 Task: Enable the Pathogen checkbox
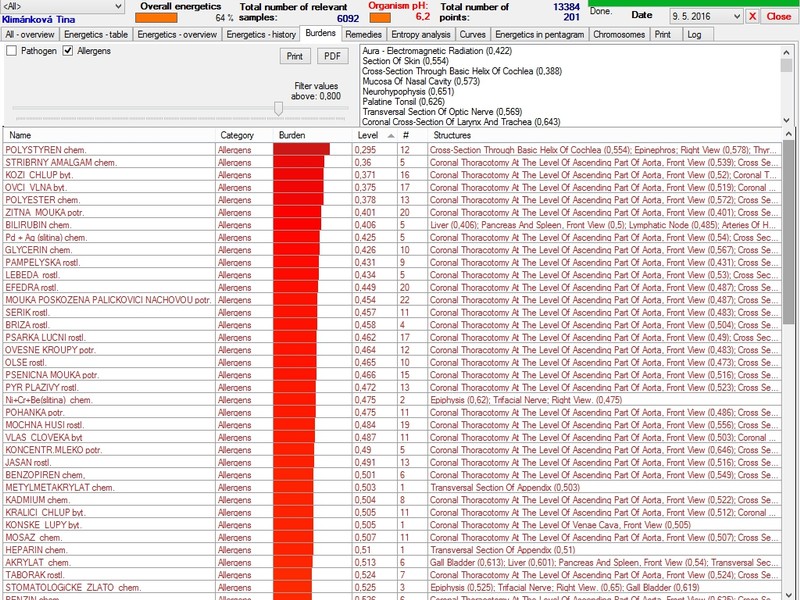(x=12, y=51)
